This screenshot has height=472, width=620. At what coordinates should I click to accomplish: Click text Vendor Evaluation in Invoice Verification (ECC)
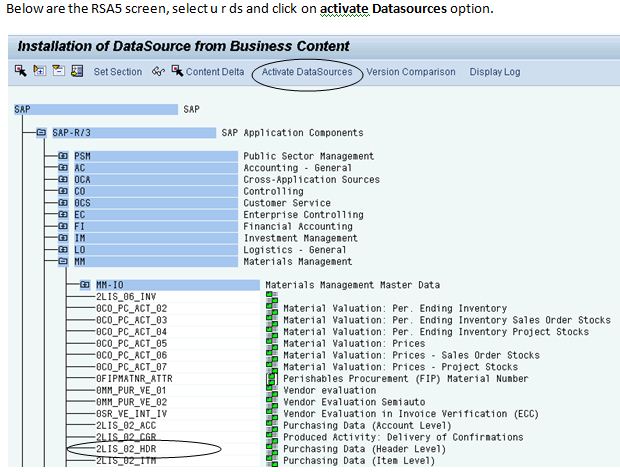pos(411,414)
